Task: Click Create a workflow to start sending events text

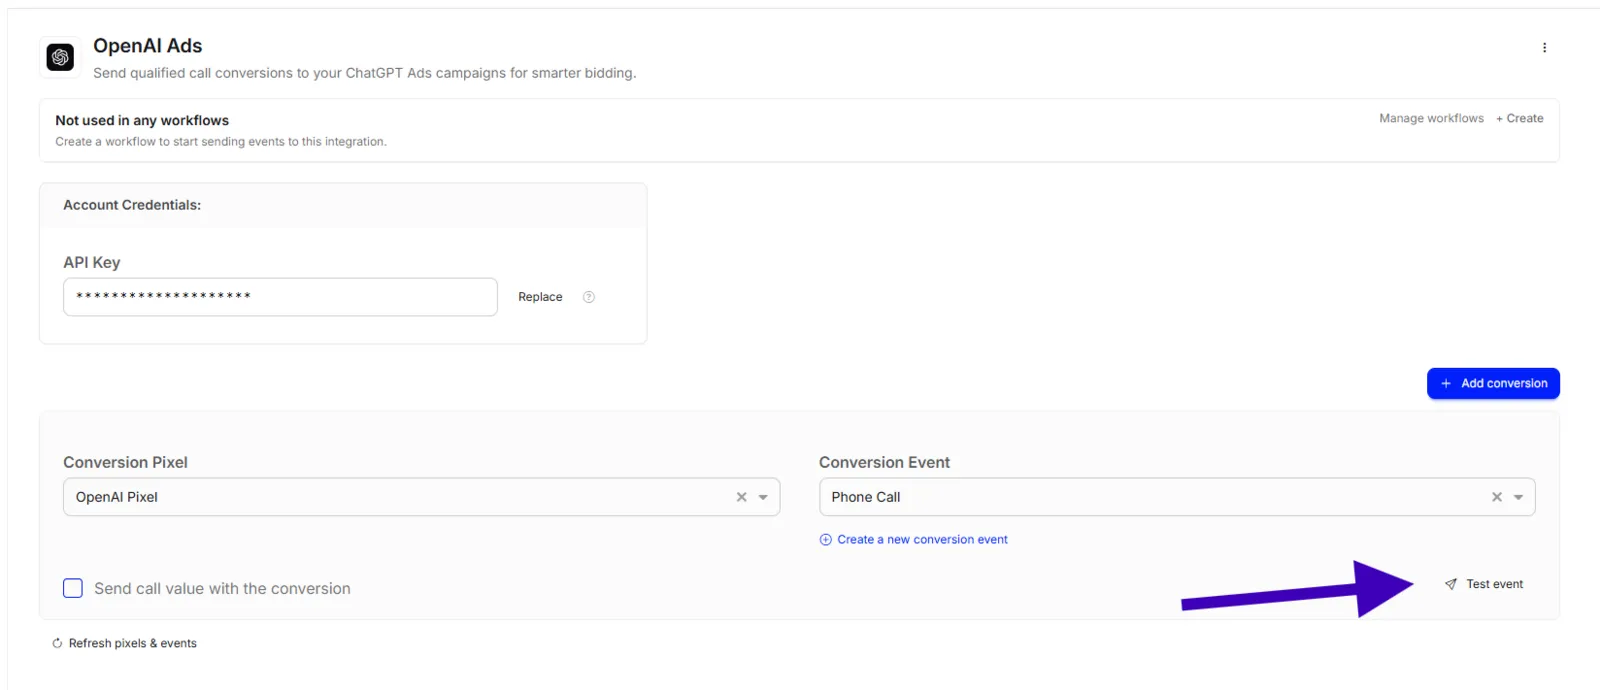Action: [x=220, y=142]
